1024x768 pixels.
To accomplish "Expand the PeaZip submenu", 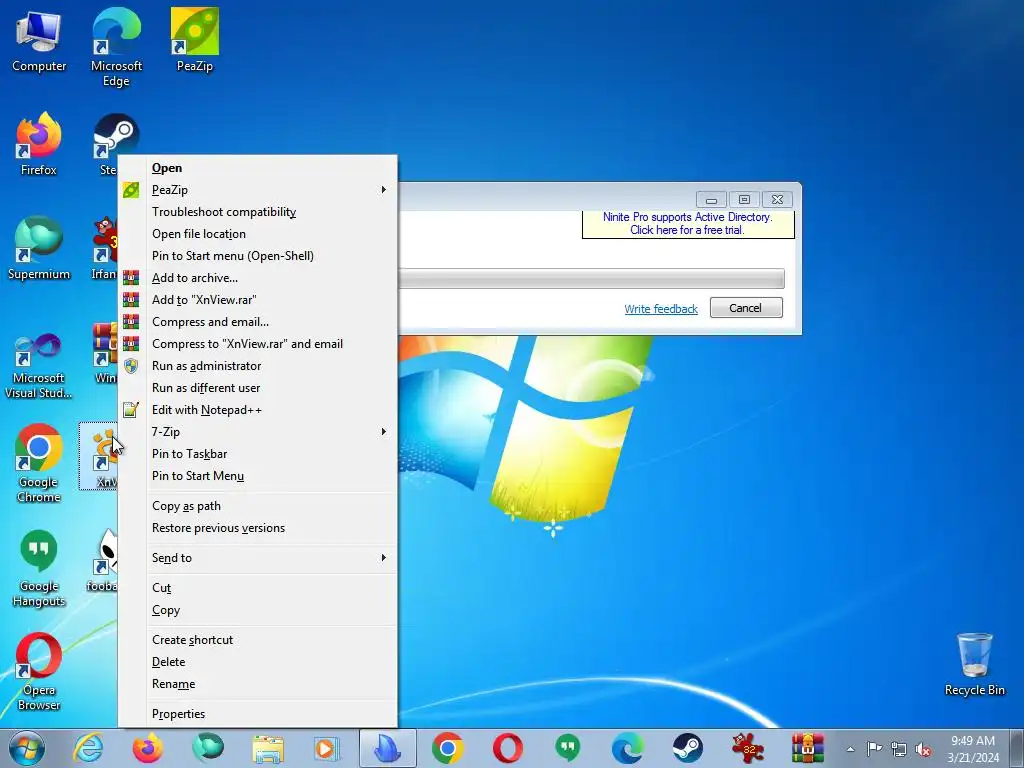I will pos(258,189).
